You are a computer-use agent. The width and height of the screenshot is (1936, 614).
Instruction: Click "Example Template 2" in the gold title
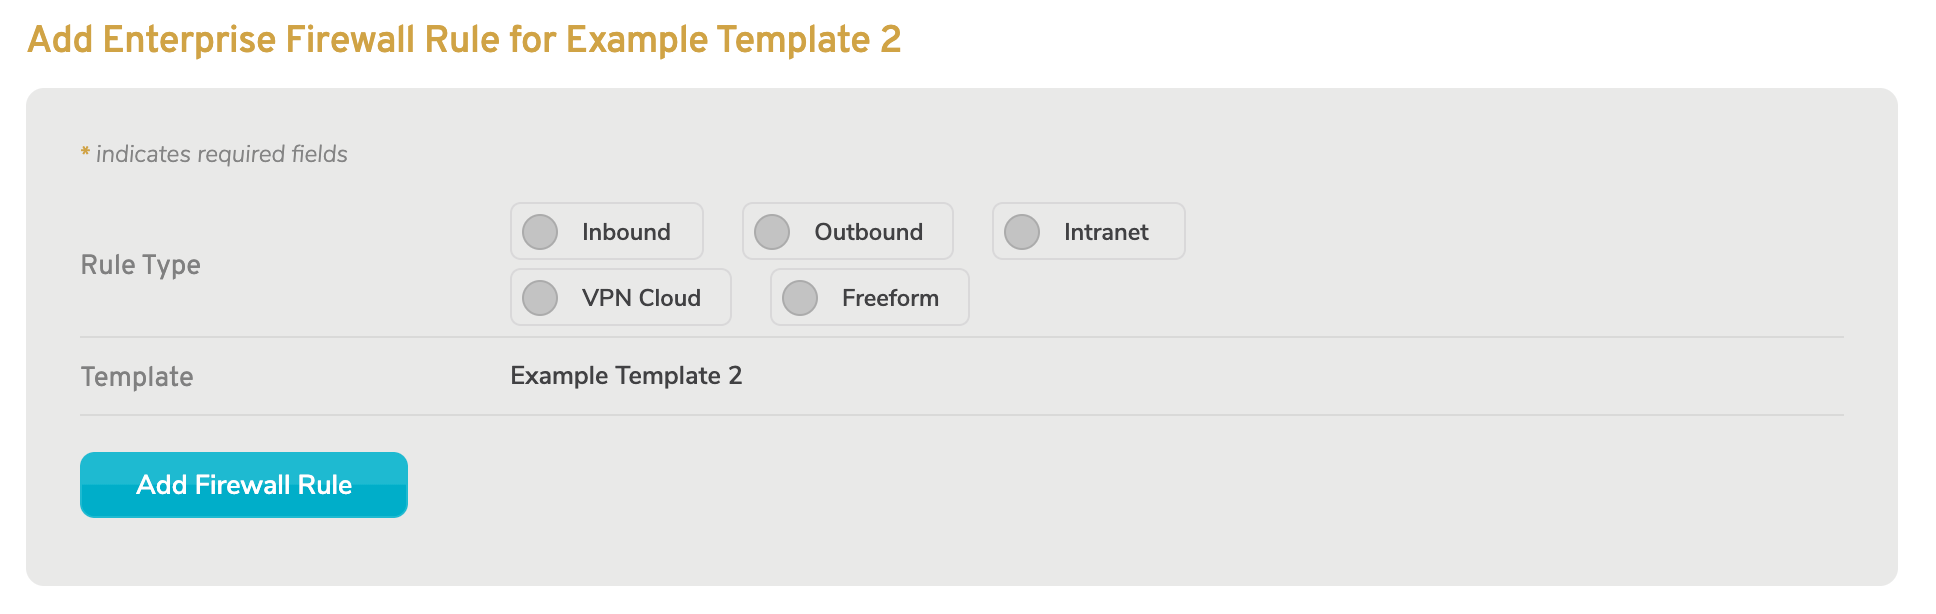point(733,40)
